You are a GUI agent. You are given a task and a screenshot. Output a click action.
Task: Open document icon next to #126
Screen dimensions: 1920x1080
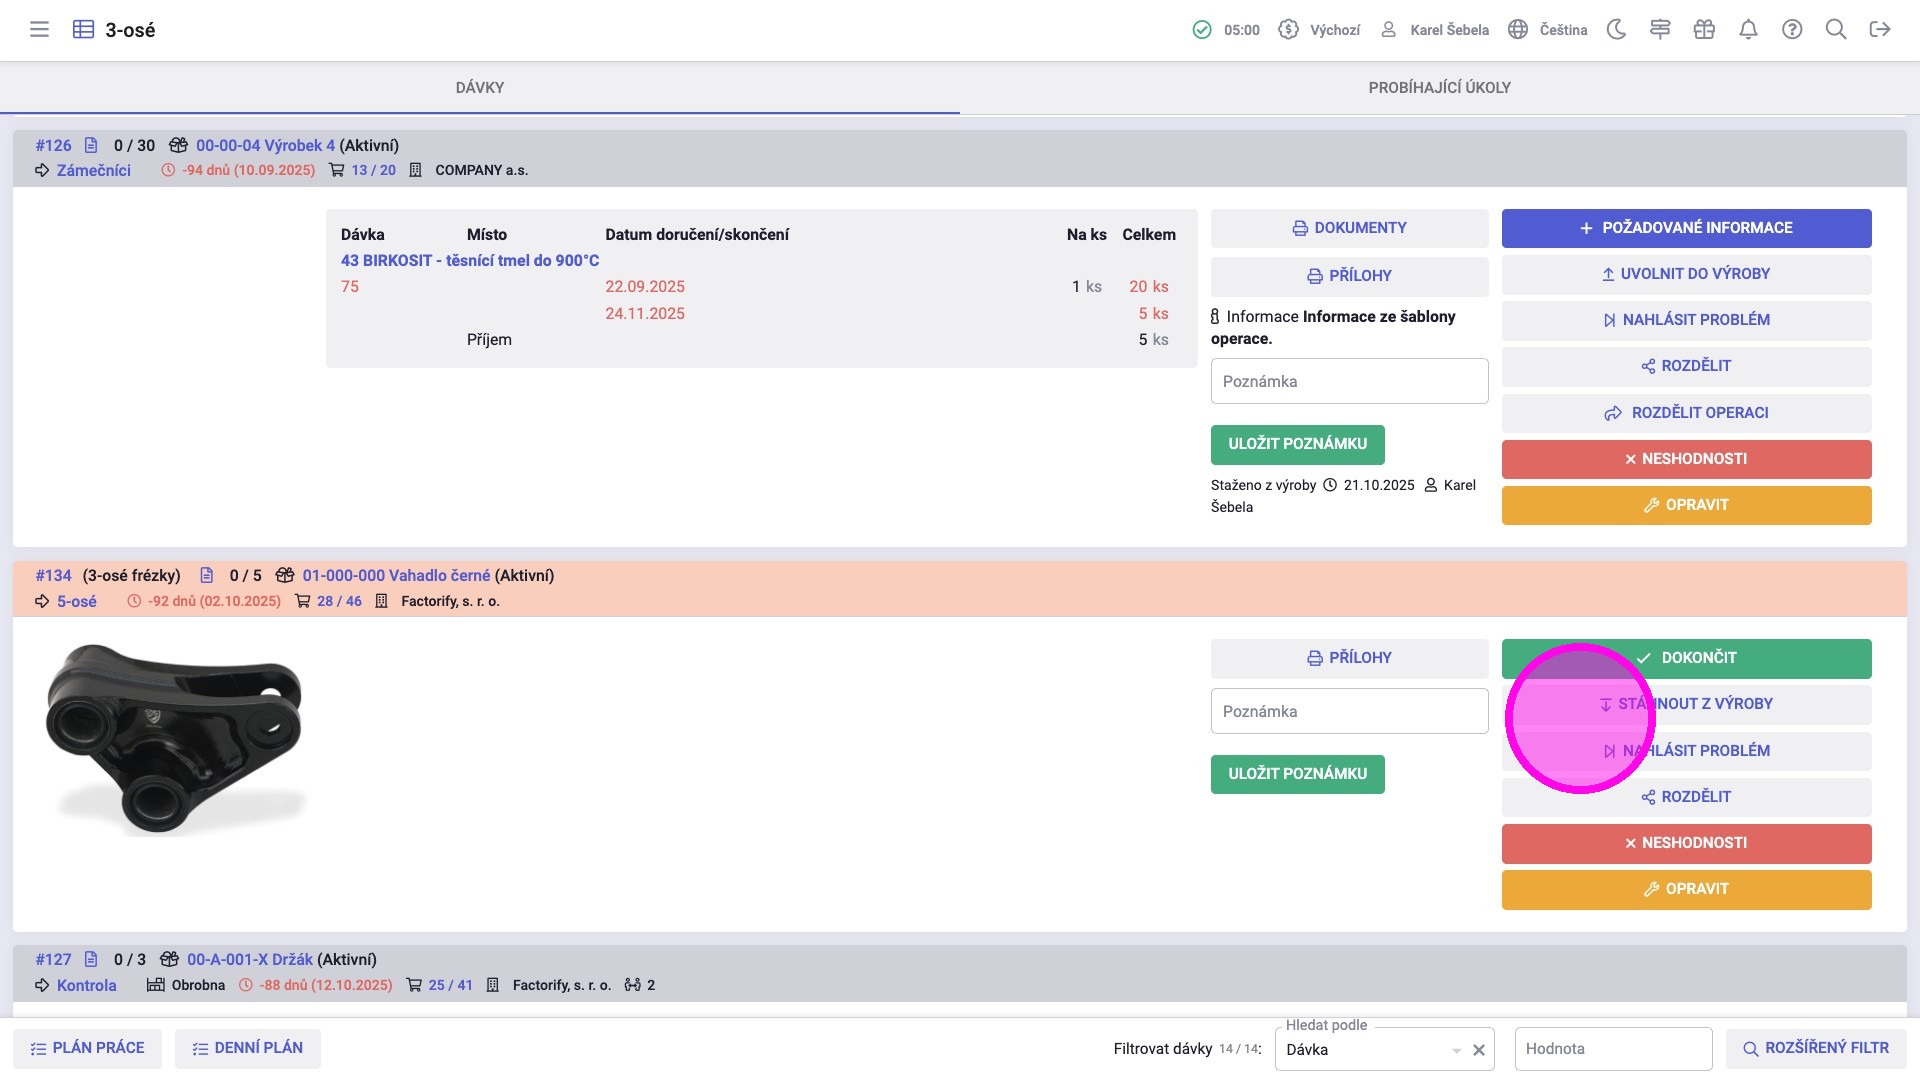click(91, 146)
